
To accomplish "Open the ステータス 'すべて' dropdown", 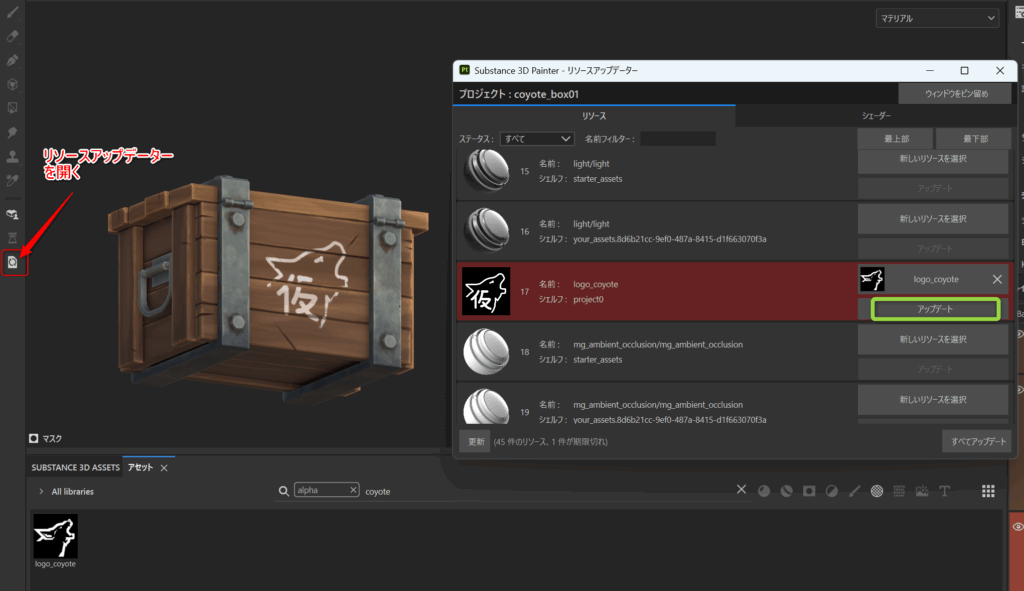I will 537,138.
